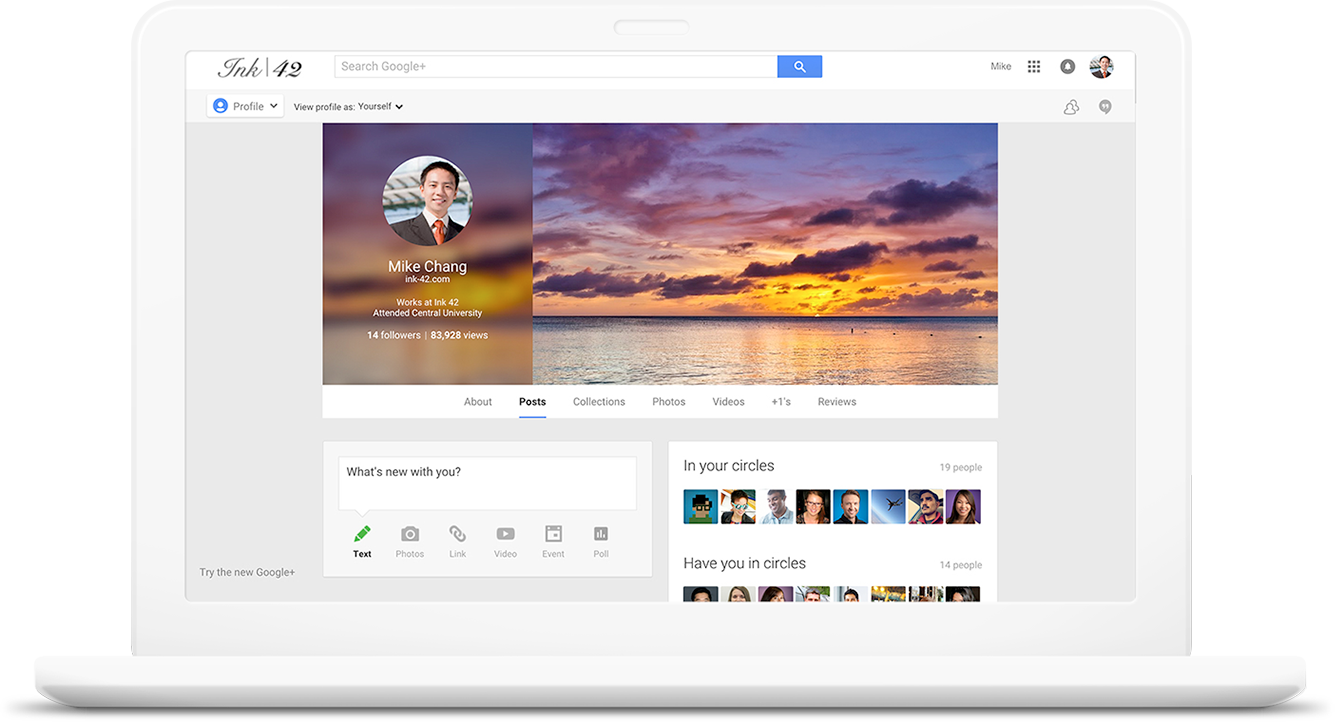1335x722 pixels.
Task: Open the Google apps grid icon
Action: click(1033, 66)
